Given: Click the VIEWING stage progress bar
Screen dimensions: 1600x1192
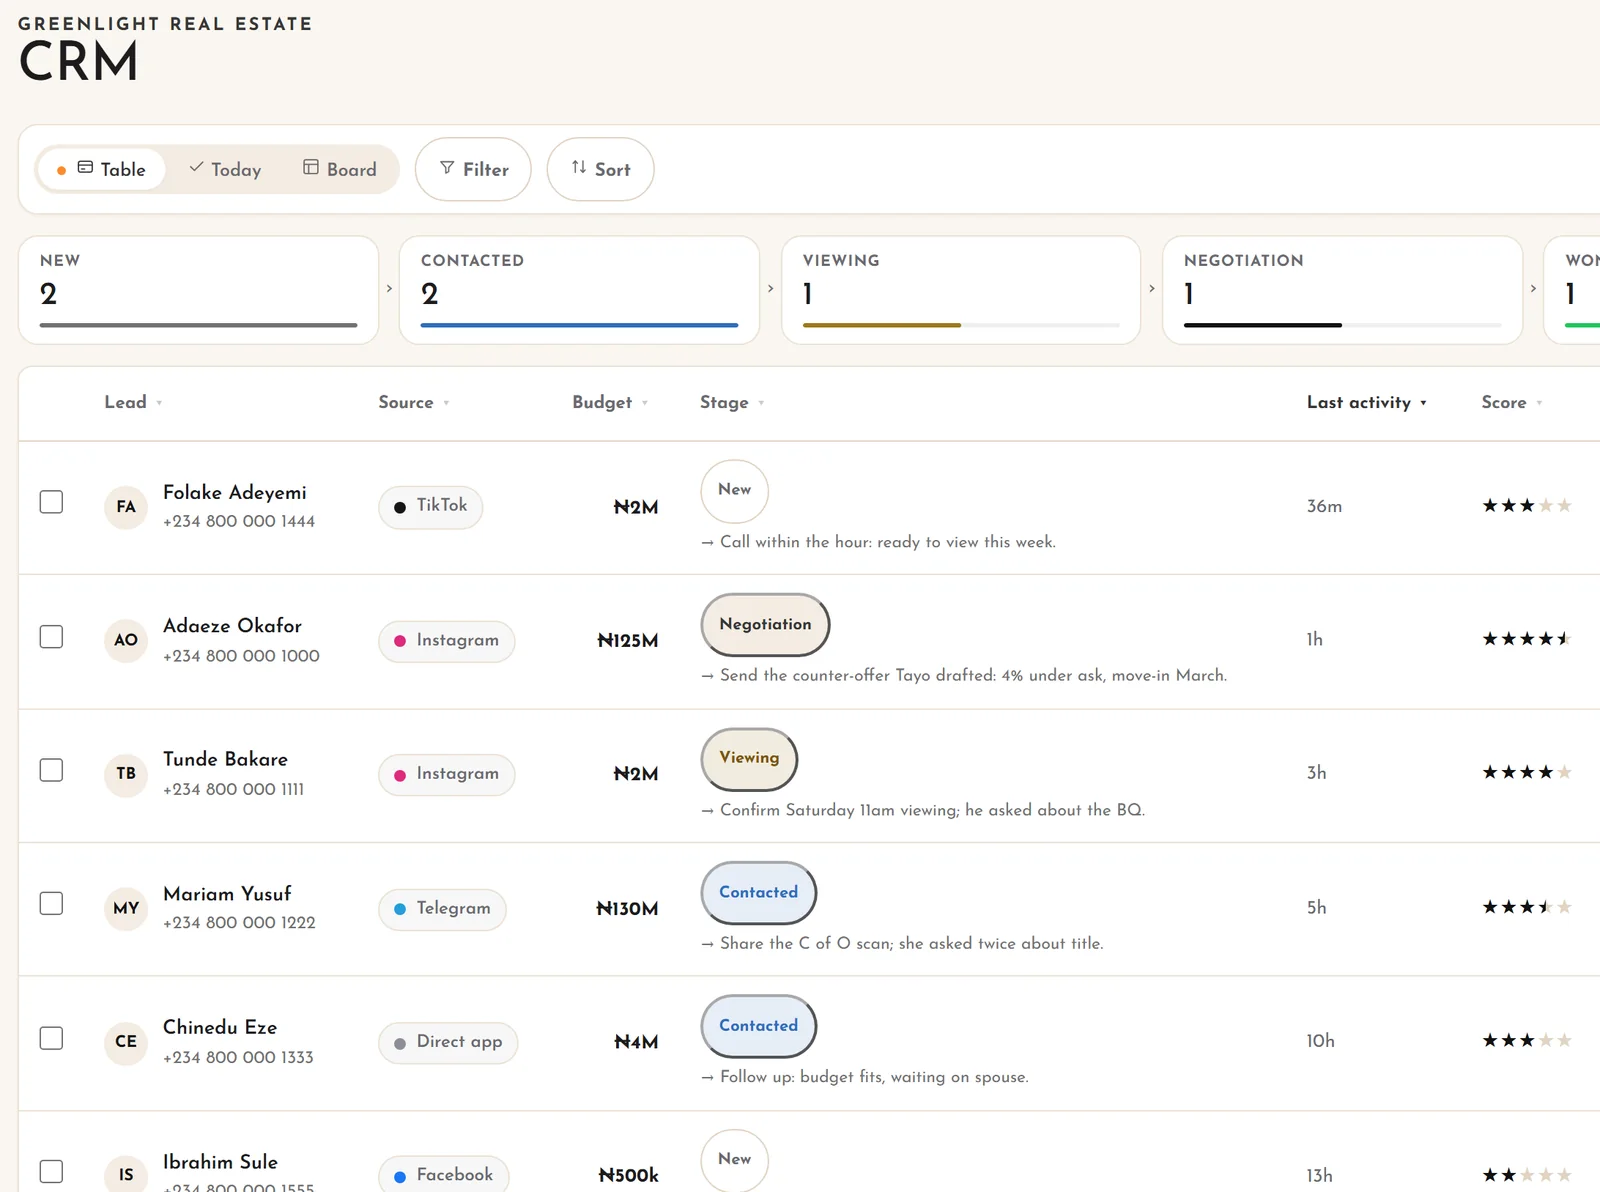Looking at the screenshot, I should click(961, 325).
